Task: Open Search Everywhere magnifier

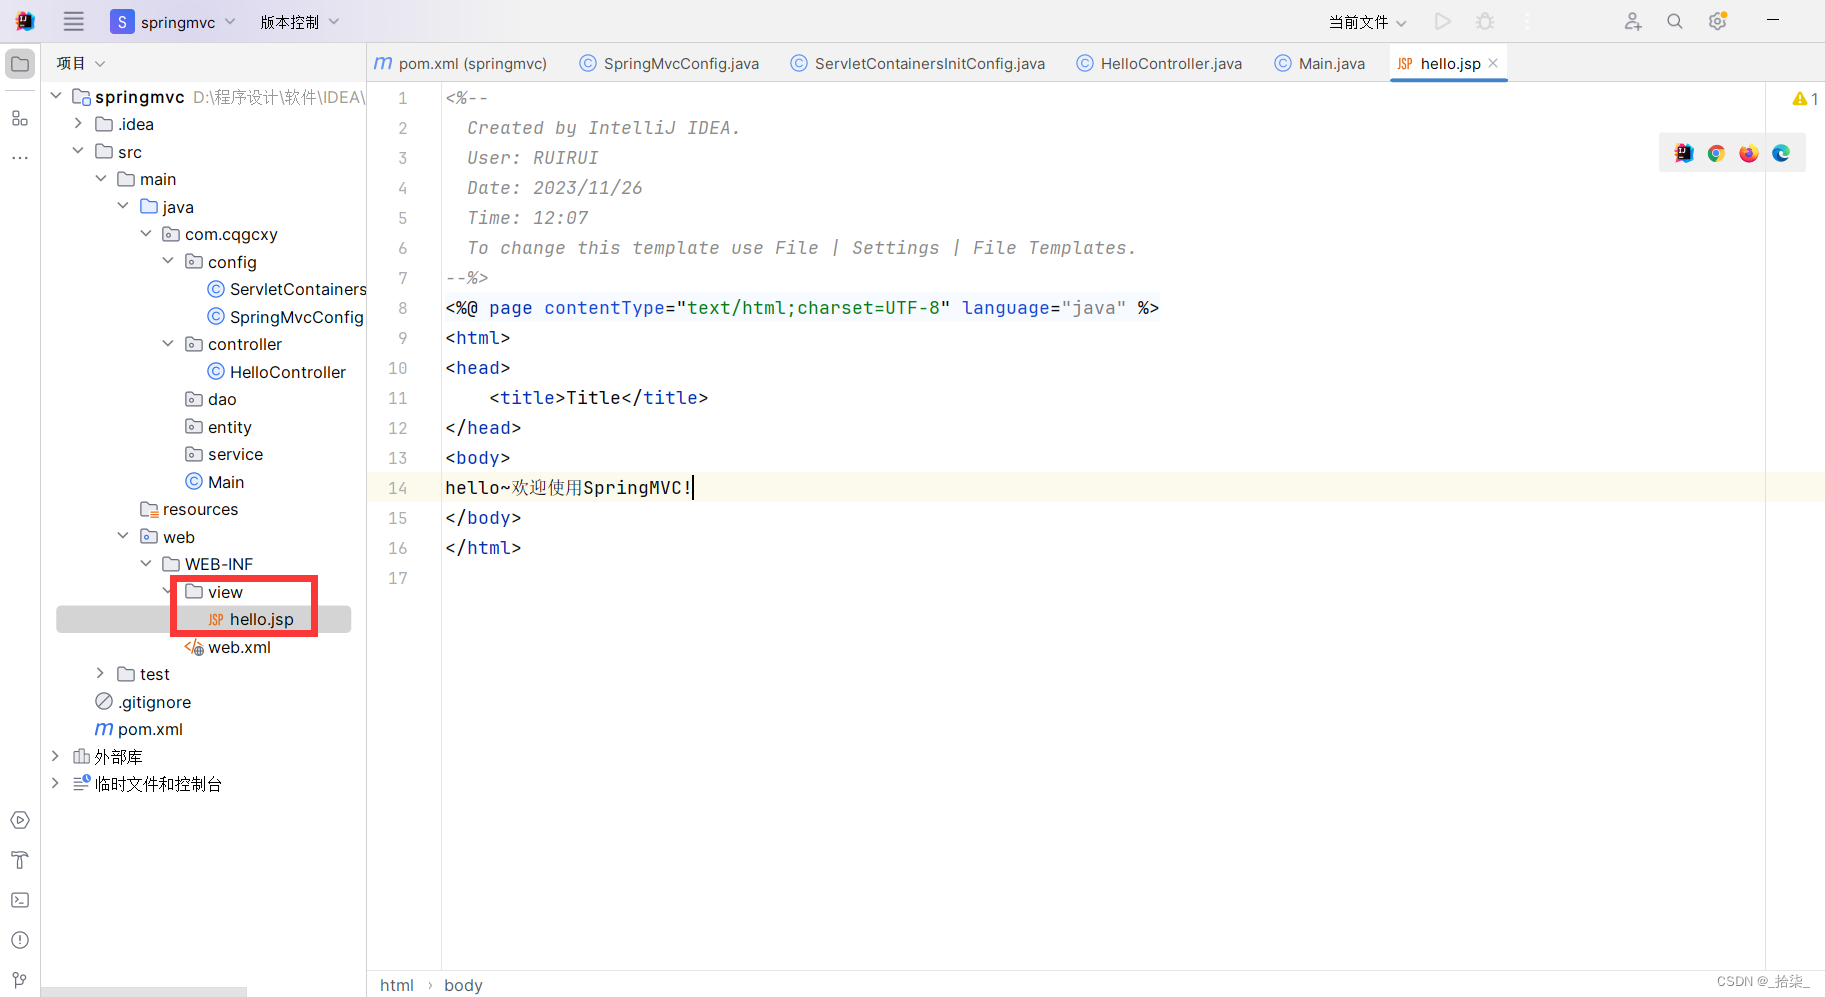Action: [1675, 20]
